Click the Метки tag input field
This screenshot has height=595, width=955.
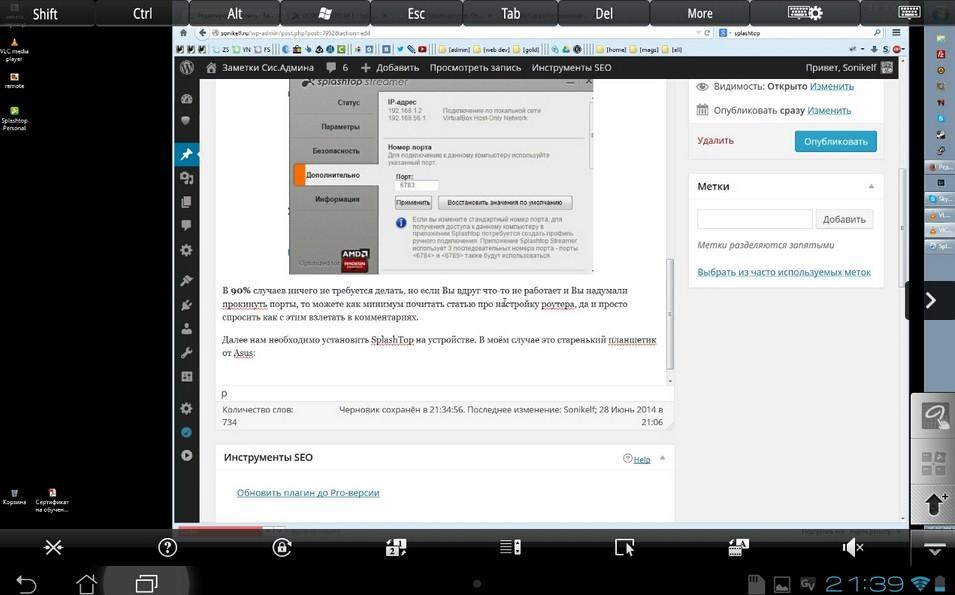click(x=754, y=219)
